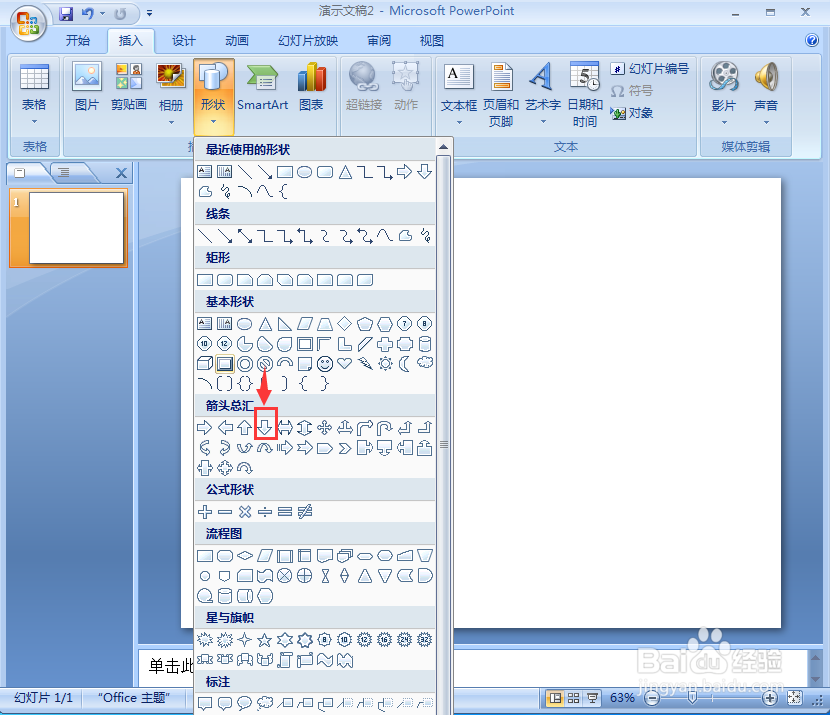830x715 pixels.
Task: Open the 相册 photo album dropdown
Action: click(x=171, y=95)
